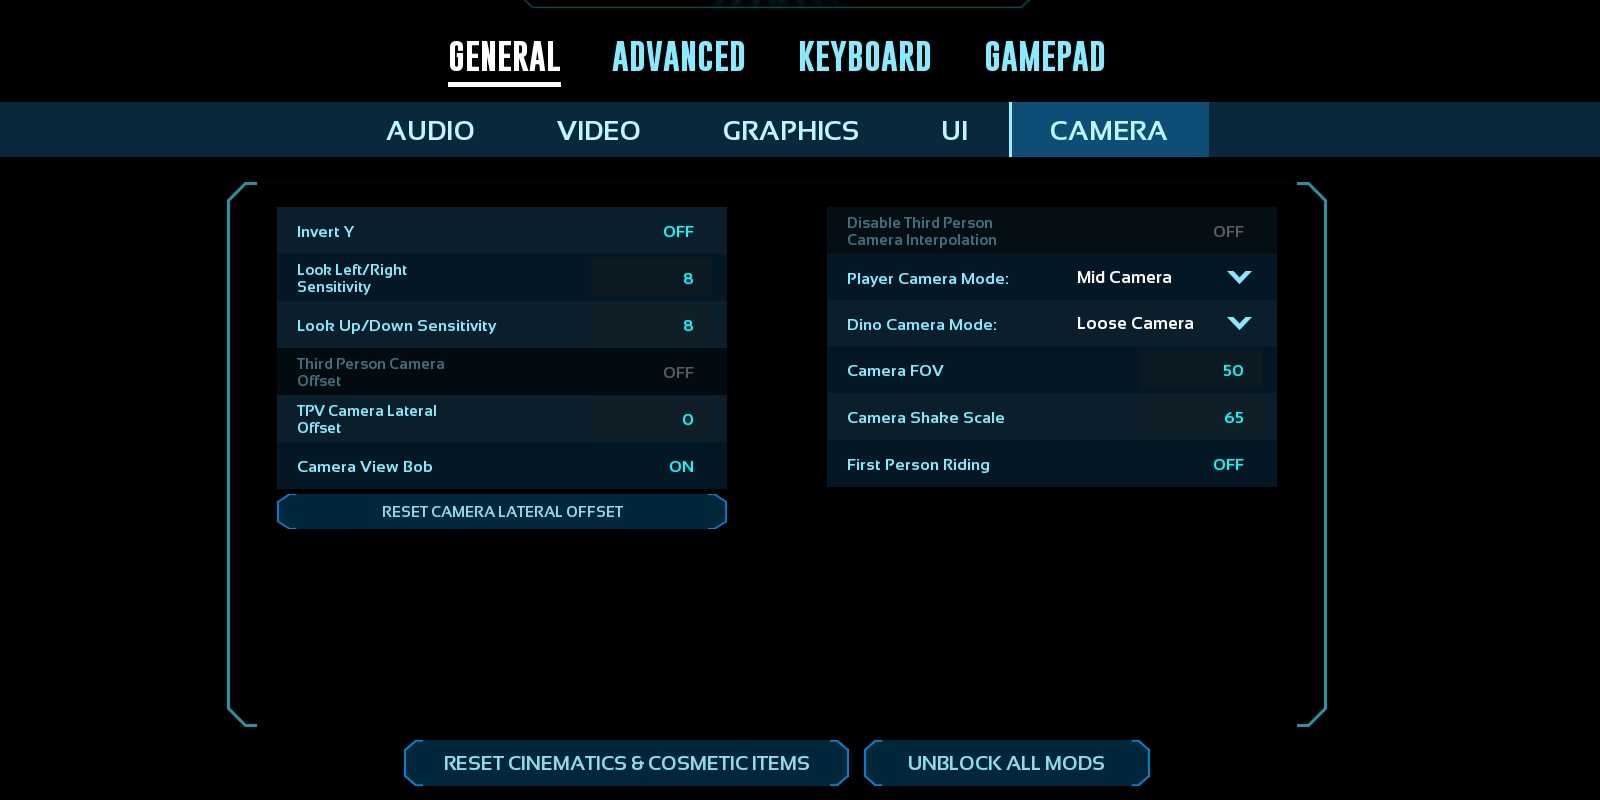
Task: Click Reset Cinematics & Cosmetic Items button
Action: coord(626,763)
